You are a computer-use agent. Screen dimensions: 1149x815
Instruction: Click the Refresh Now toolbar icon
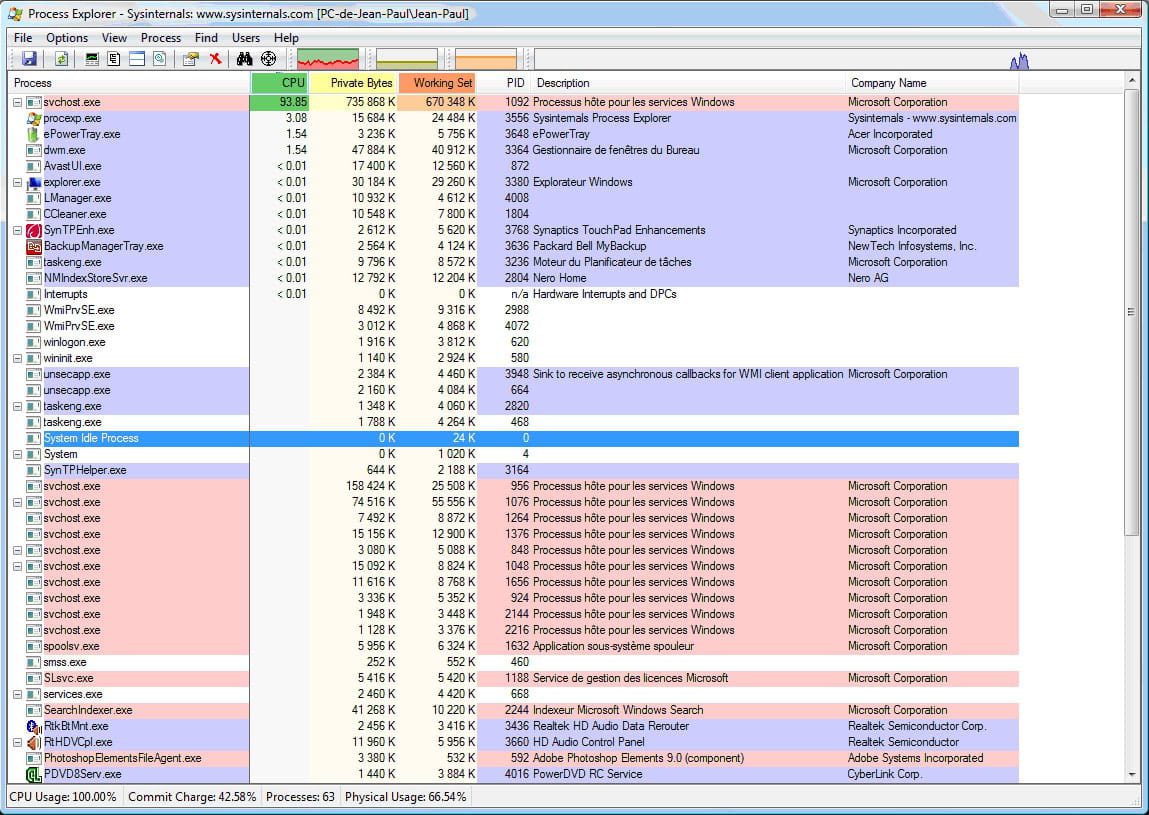62,59
